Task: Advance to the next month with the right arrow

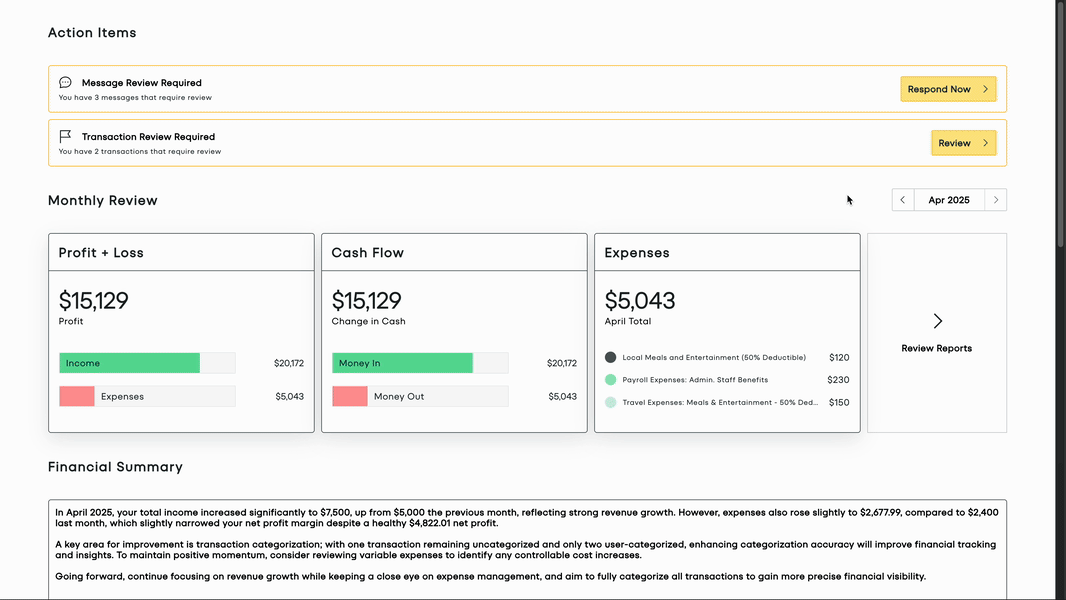Action: click(x=996, y=199)
